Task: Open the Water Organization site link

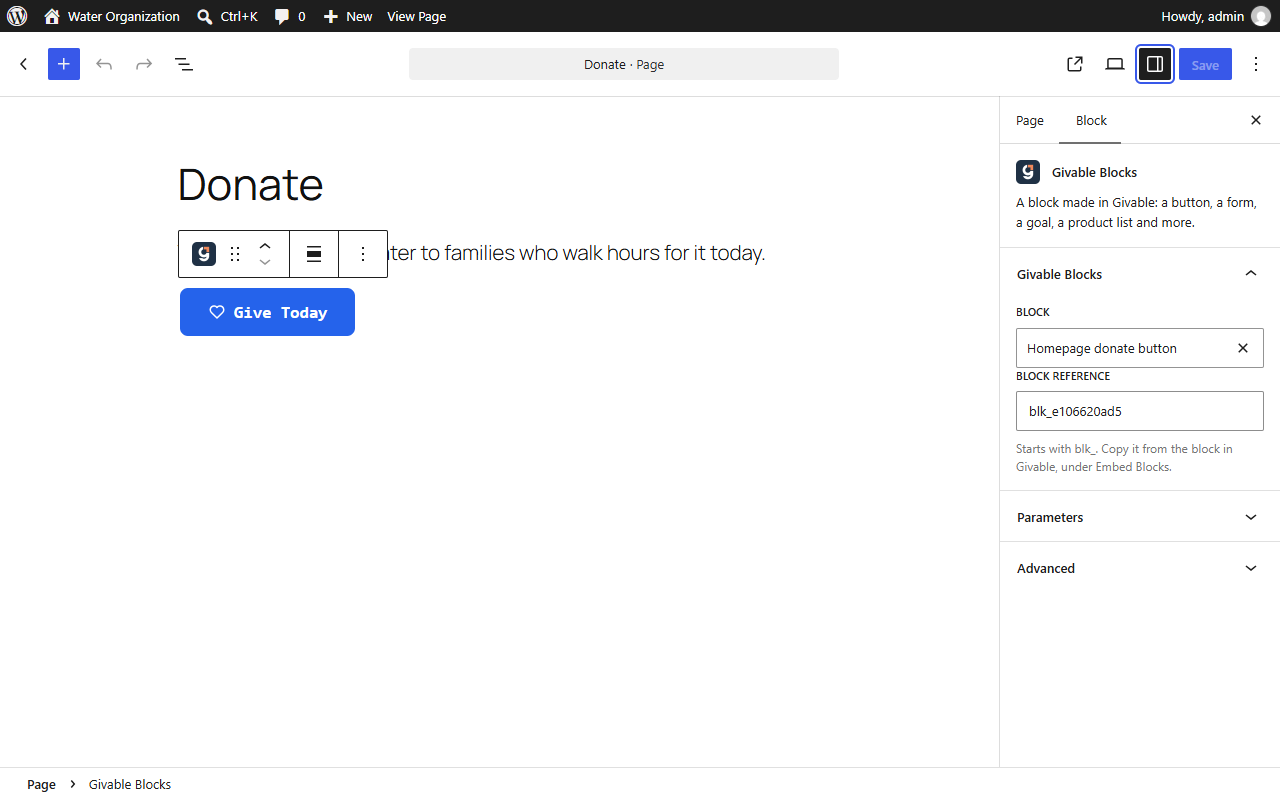Action: pos(112,16)
